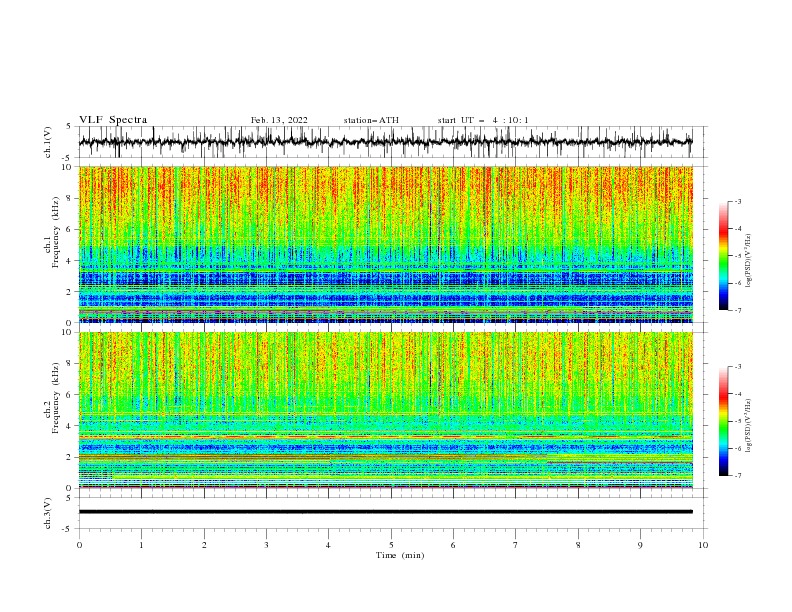Click the "-7" label on ch.2 colorbar
792x612 pixels.
tap(737, 476)
